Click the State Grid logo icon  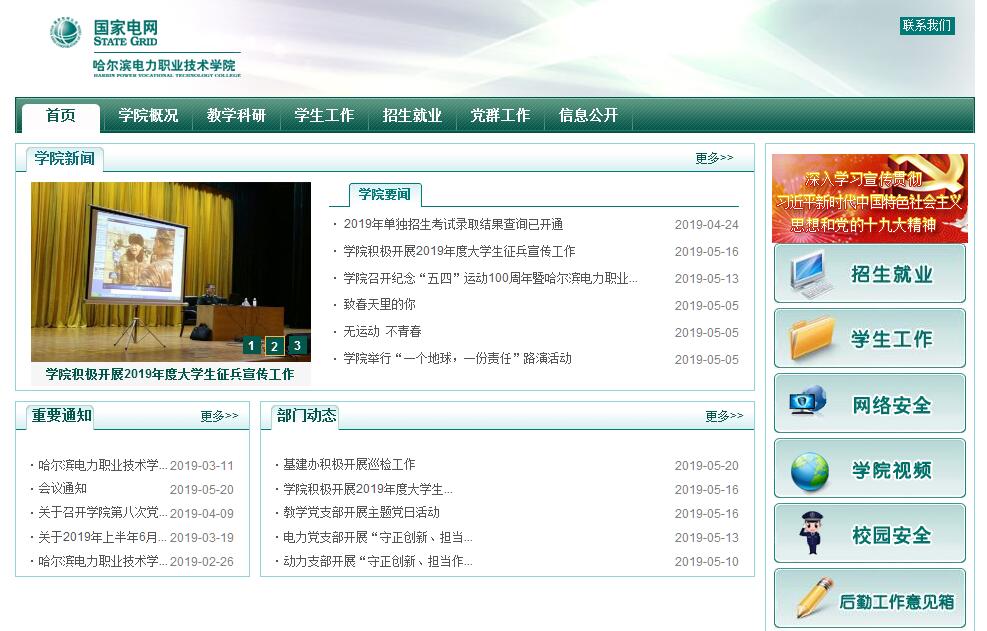click(65, 32)
